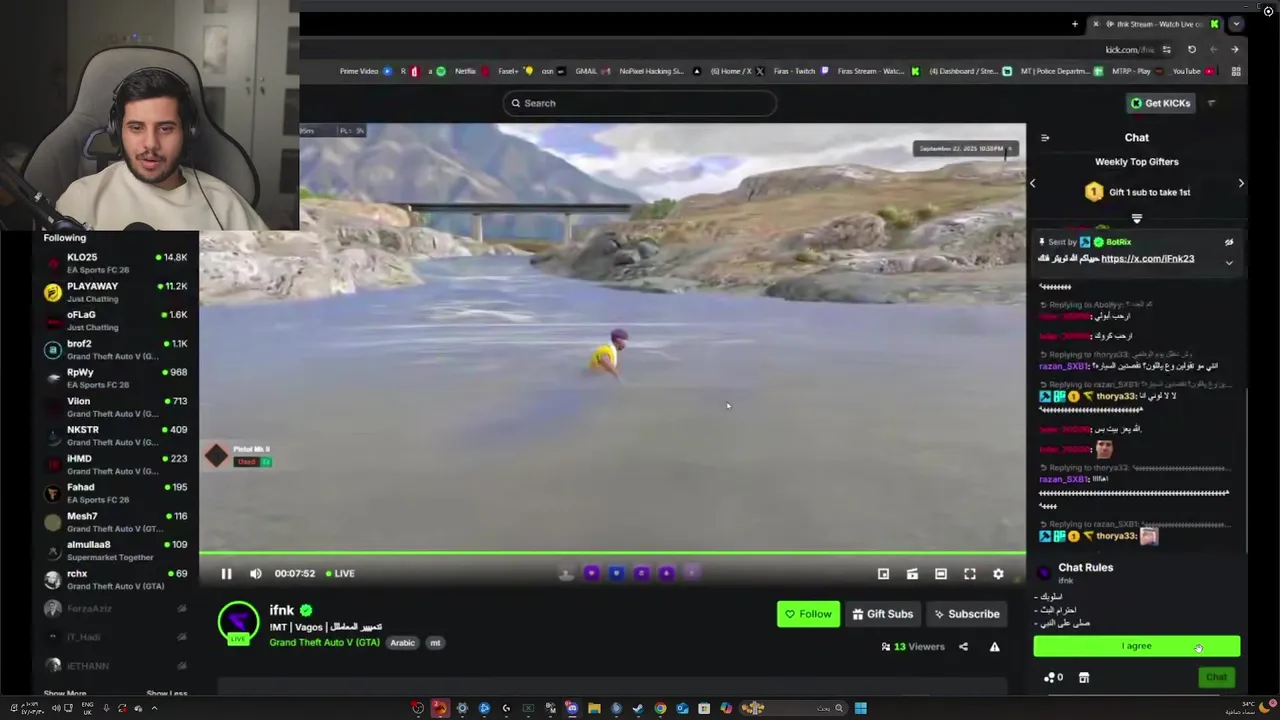The width and height of the screenshot is (1280, 720).
Task: Open the ifnk channel avatar
Action: (238, 622)
